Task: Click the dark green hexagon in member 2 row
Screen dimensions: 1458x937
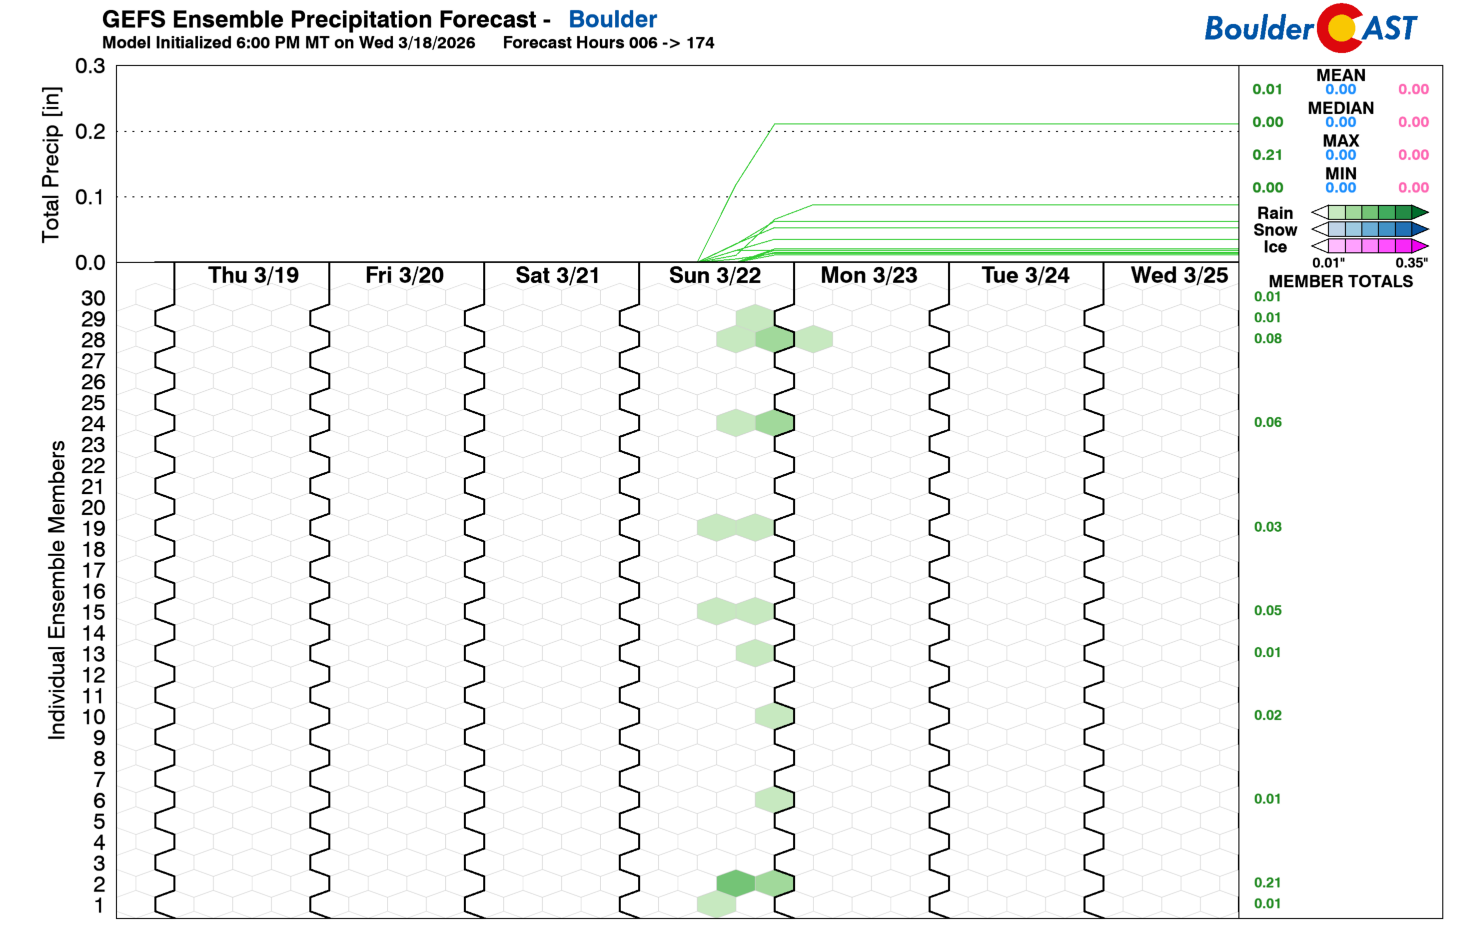Action: pos(736,883)
